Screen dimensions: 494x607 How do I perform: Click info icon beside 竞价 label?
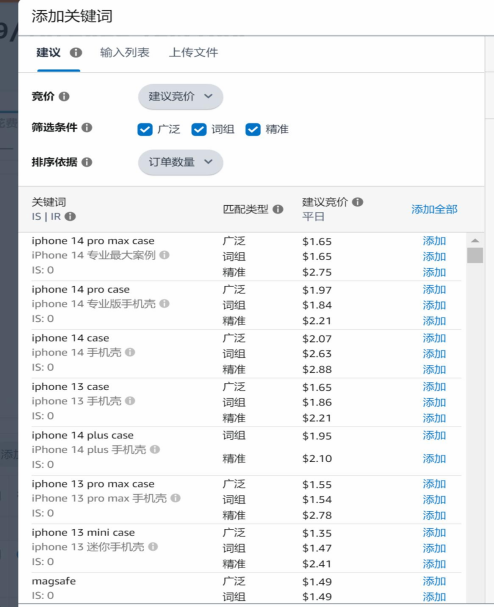64,96
